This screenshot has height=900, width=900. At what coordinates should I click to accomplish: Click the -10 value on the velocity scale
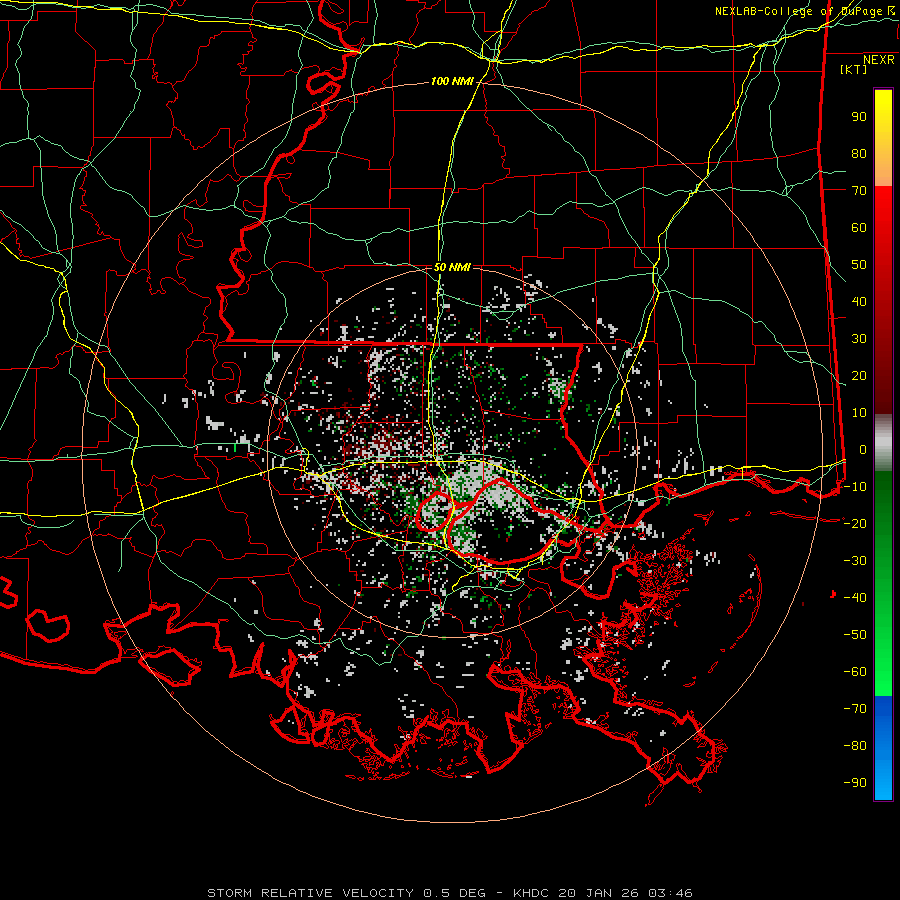pos(855,487)
